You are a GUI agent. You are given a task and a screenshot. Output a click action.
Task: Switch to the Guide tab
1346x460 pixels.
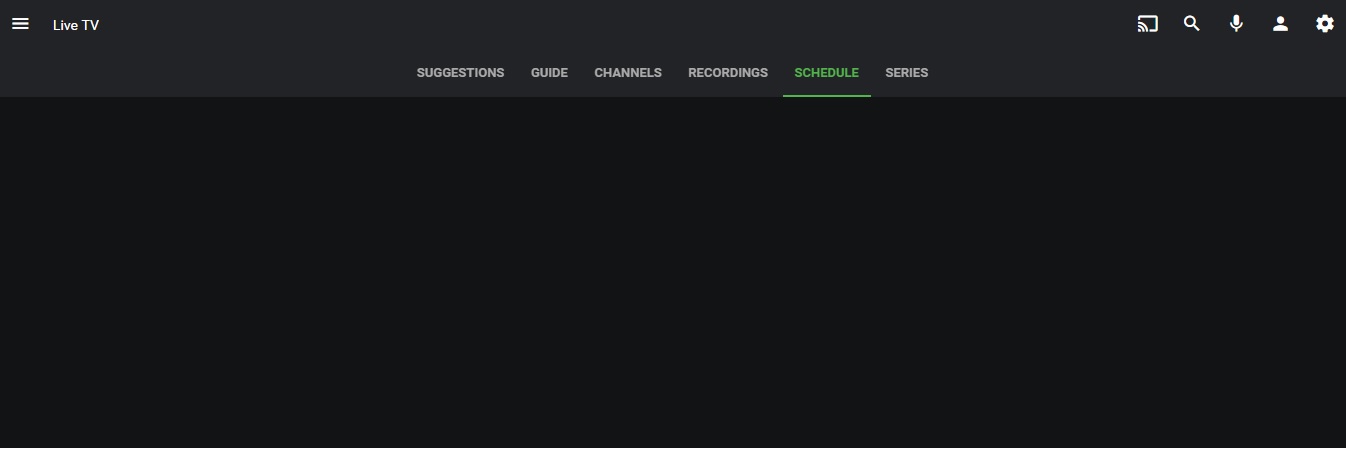549,73
